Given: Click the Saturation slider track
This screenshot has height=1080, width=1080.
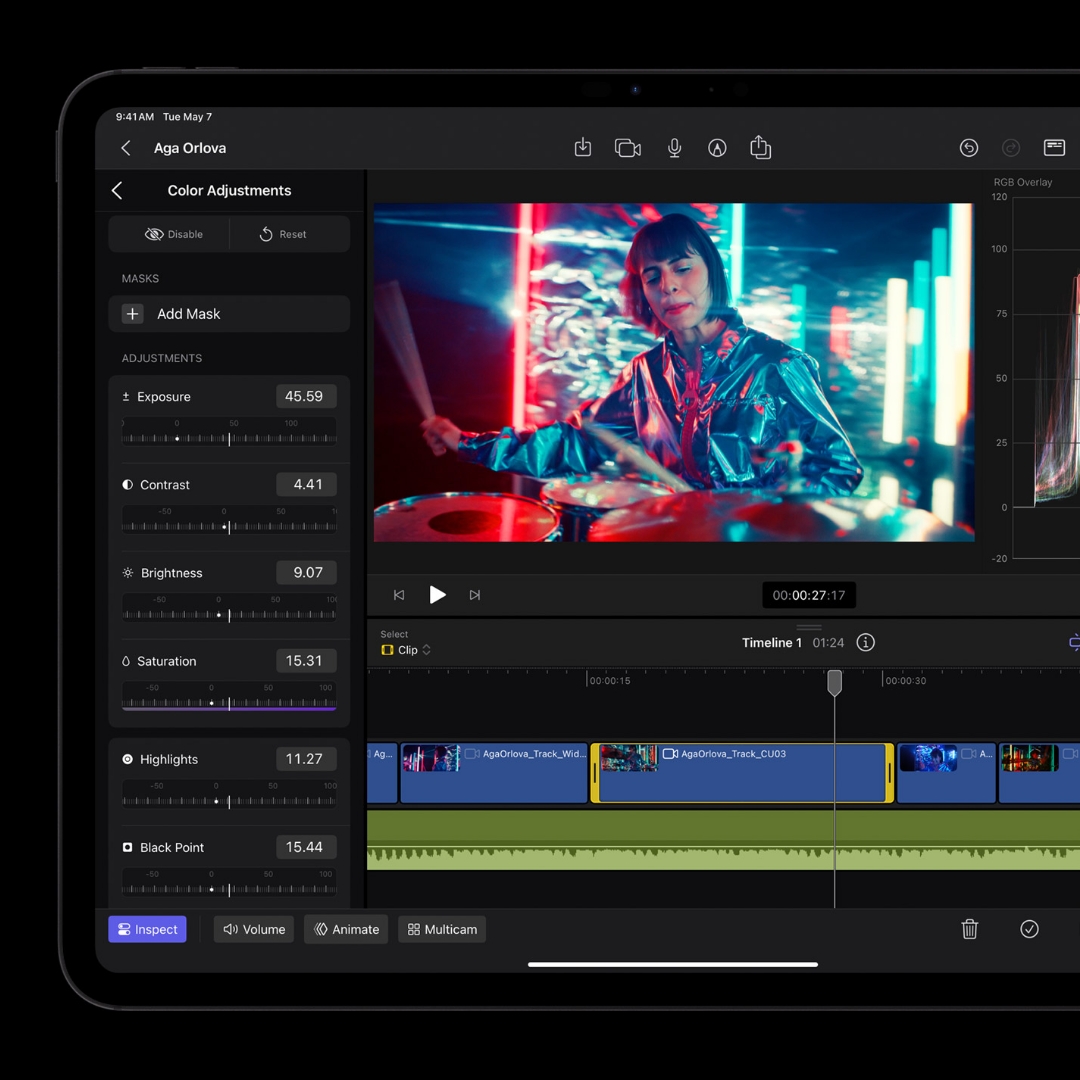Looking at the screenshot, I should (229, 702).
